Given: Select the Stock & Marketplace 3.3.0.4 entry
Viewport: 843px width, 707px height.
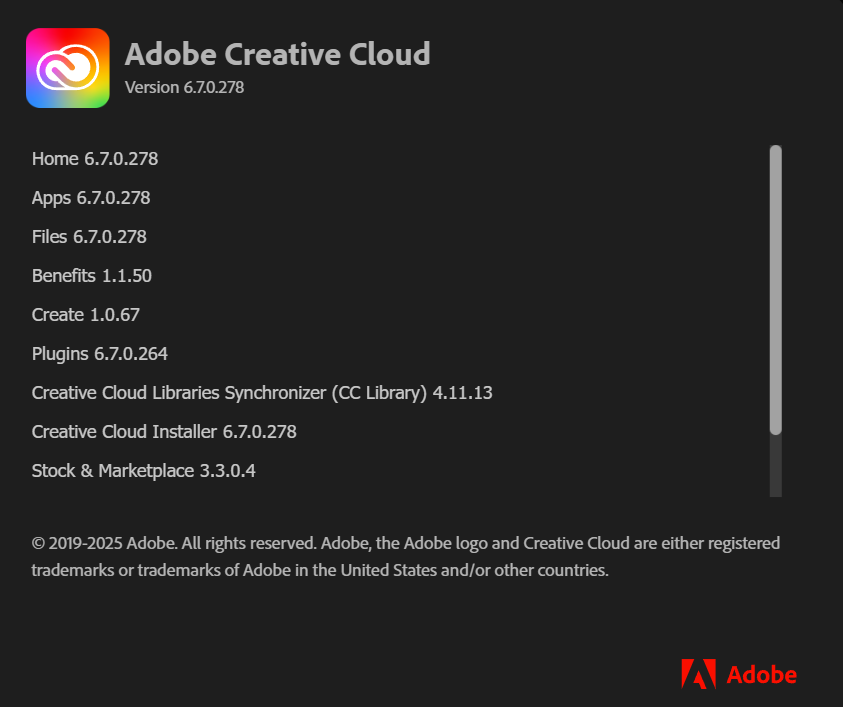Looking at the screenshot, I should [x=143, y=471].
